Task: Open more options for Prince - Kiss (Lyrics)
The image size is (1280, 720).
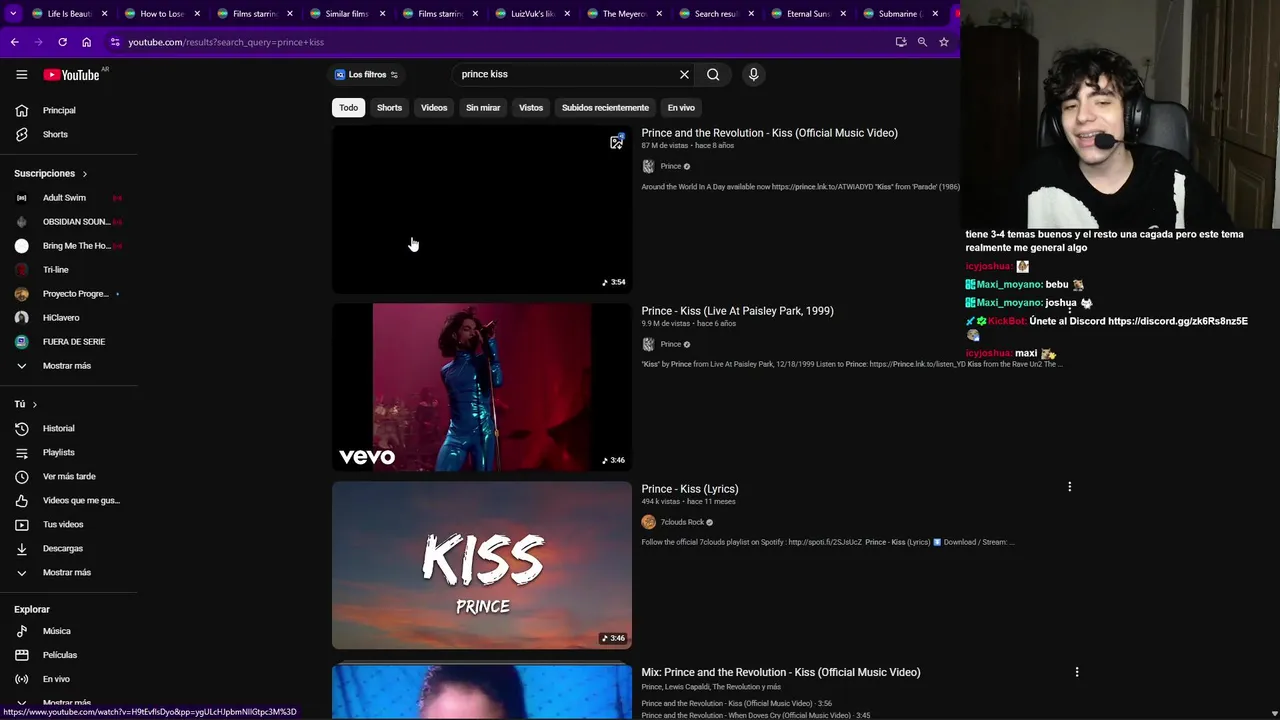Action: (x=1070, y=487)
